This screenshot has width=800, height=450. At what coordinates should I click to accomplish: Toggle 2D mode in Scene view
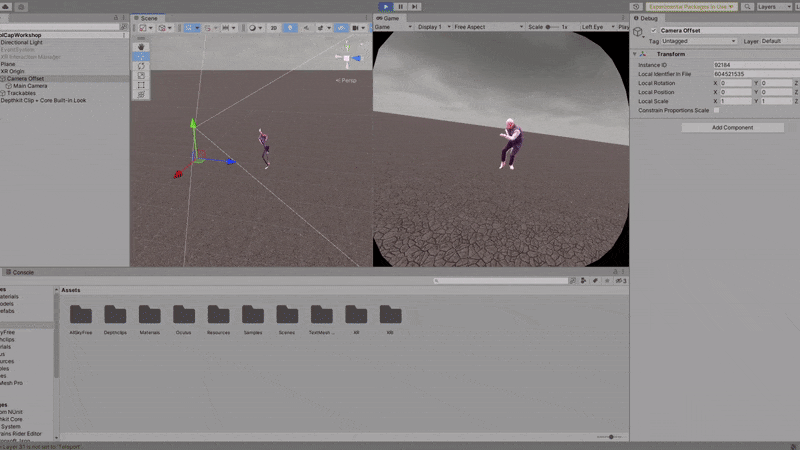(x=274, y=28)
